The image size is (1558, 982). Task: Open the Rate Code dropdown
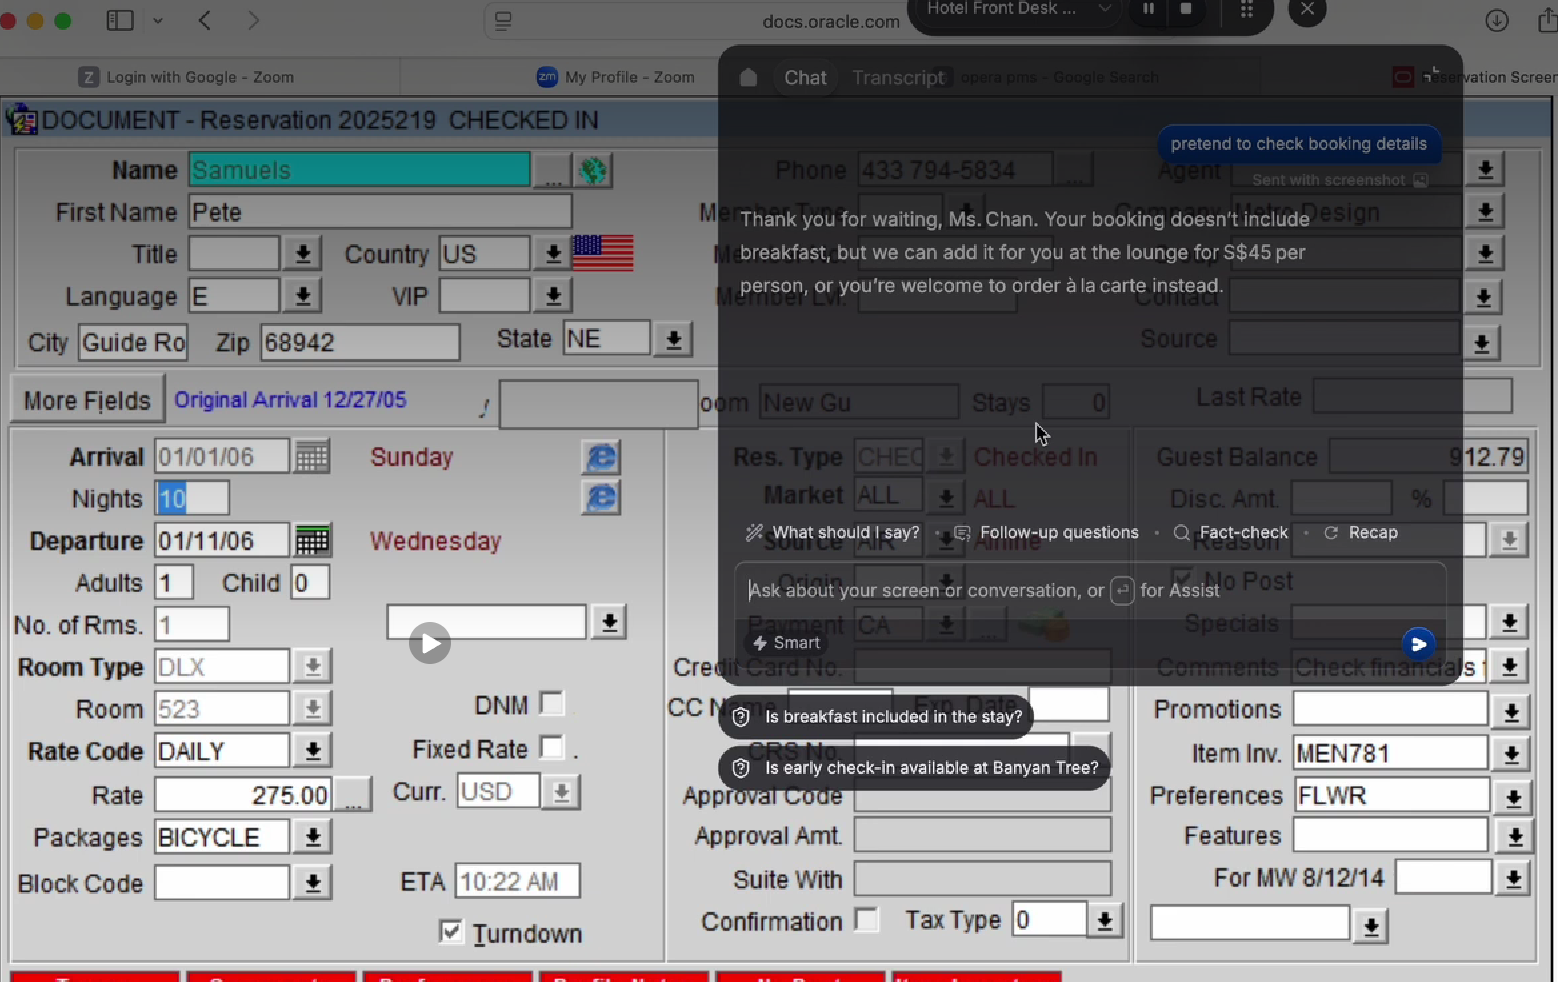311,750
